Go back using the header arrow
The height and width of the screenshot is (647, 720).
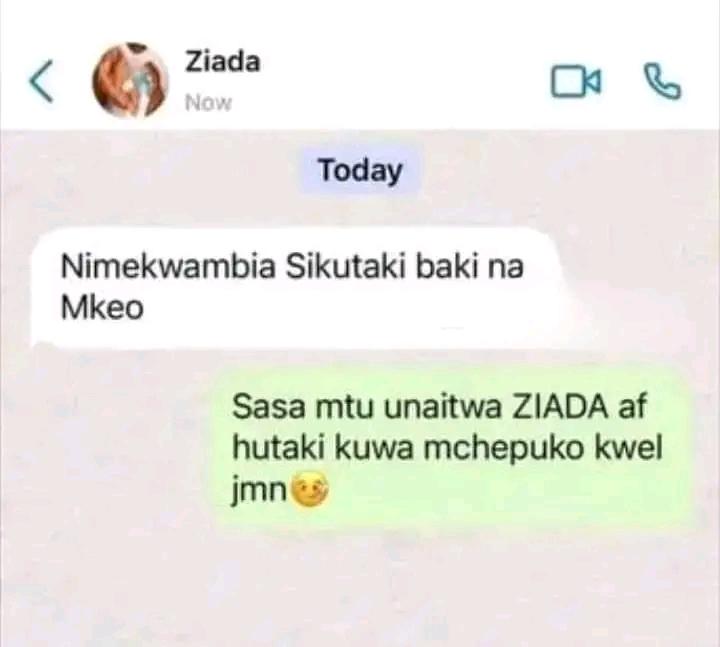tap(41, 80)
